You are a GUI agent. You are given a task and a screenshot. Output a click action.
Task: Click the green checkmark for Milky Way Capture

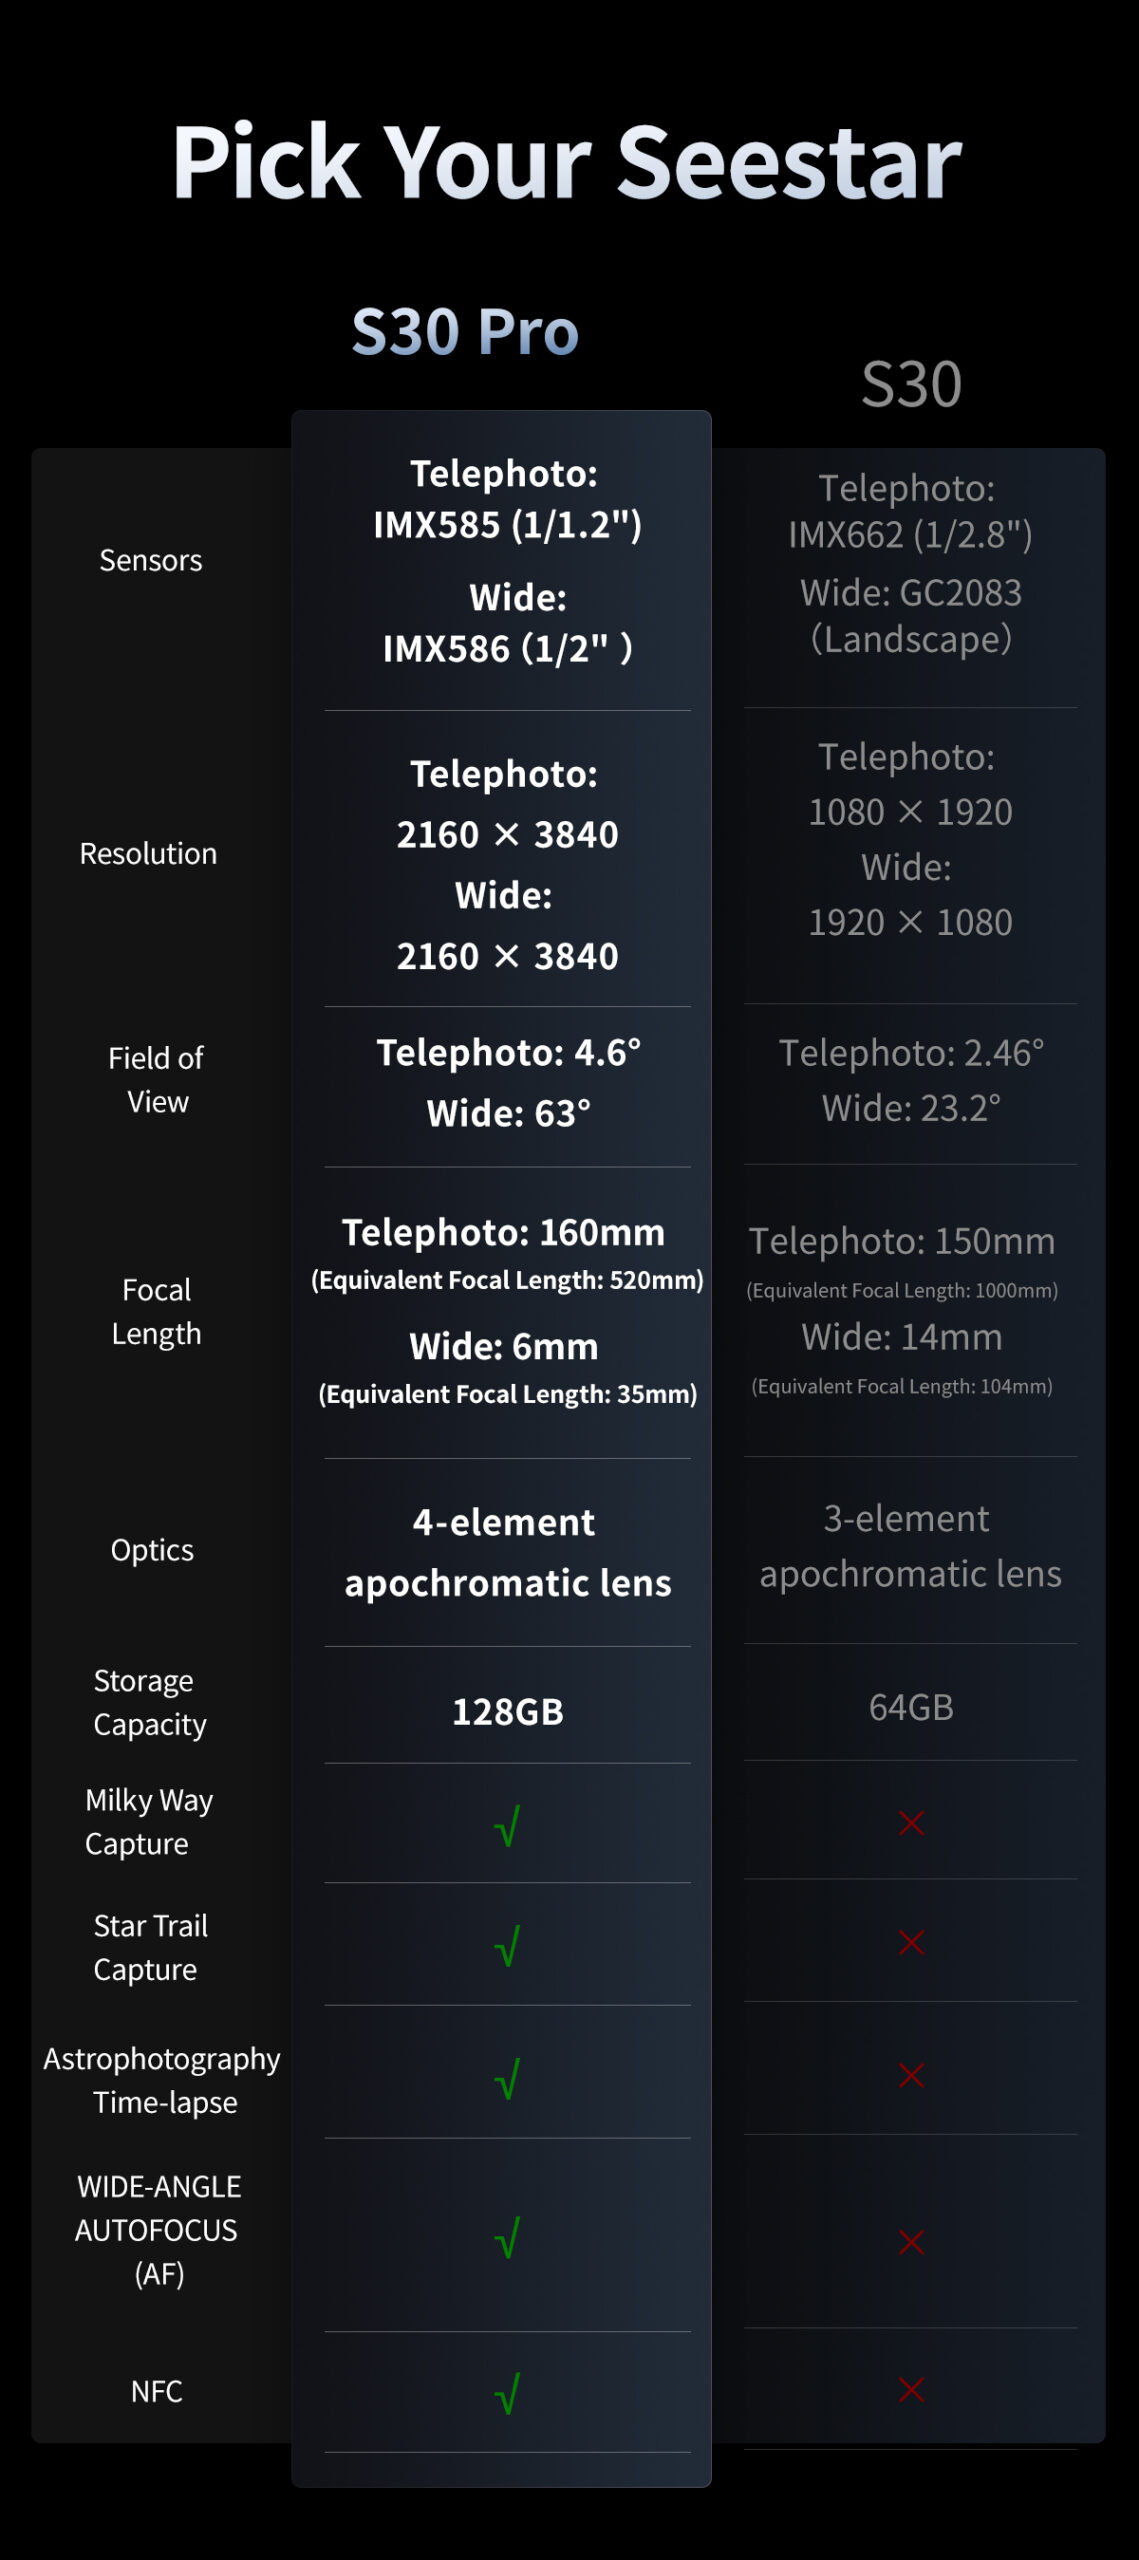[x=507, y=1826]
